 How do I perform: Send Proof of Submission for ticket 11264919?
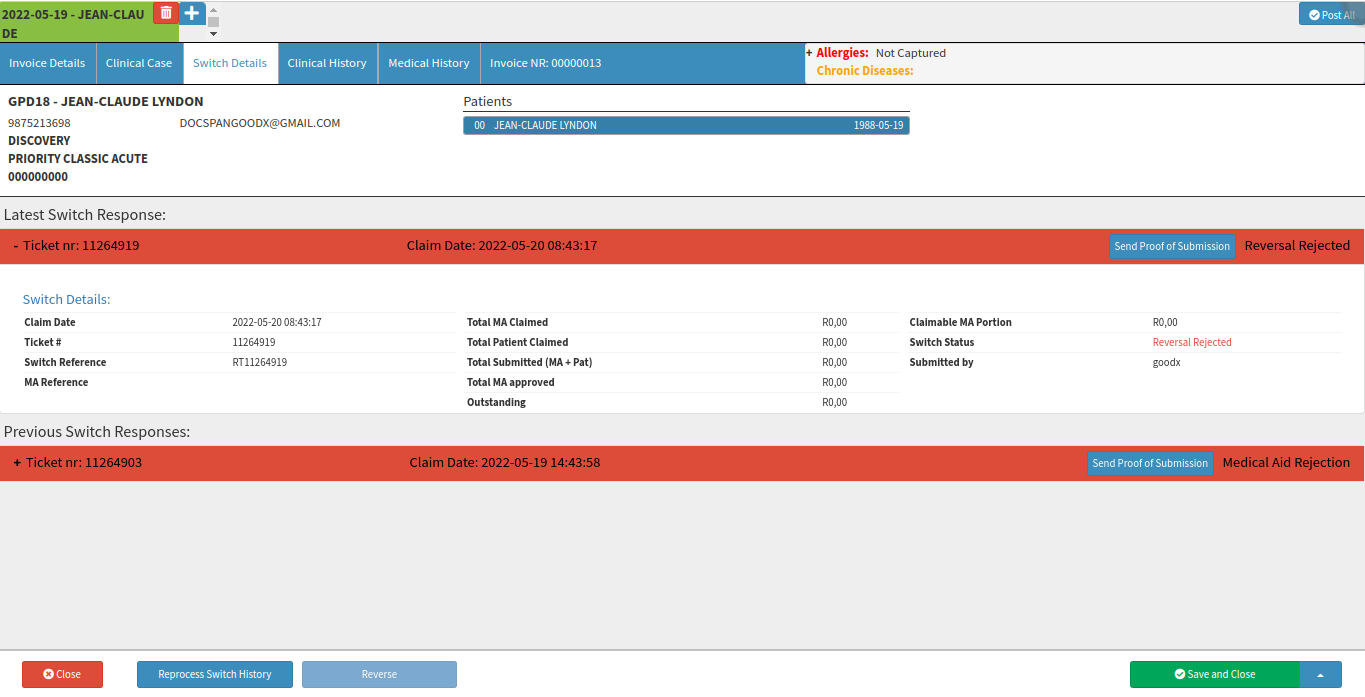[x=1172, y=246]
